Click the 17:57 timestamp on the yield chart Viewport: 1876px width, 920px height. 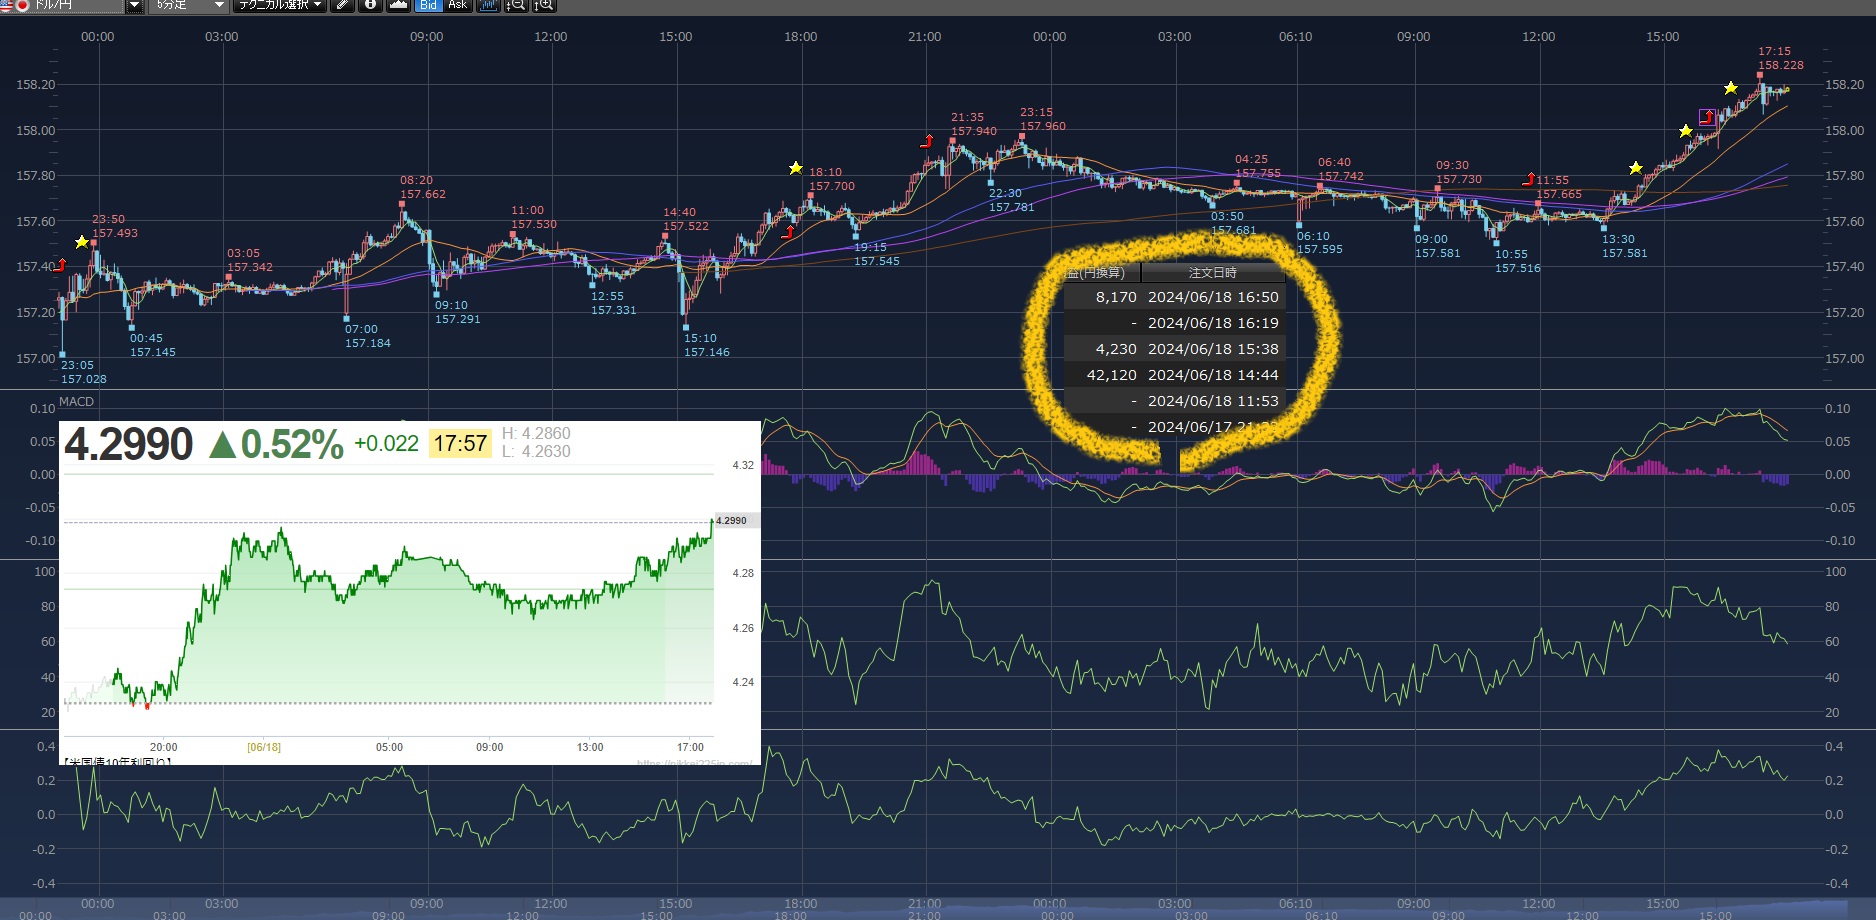pos(460,443)
